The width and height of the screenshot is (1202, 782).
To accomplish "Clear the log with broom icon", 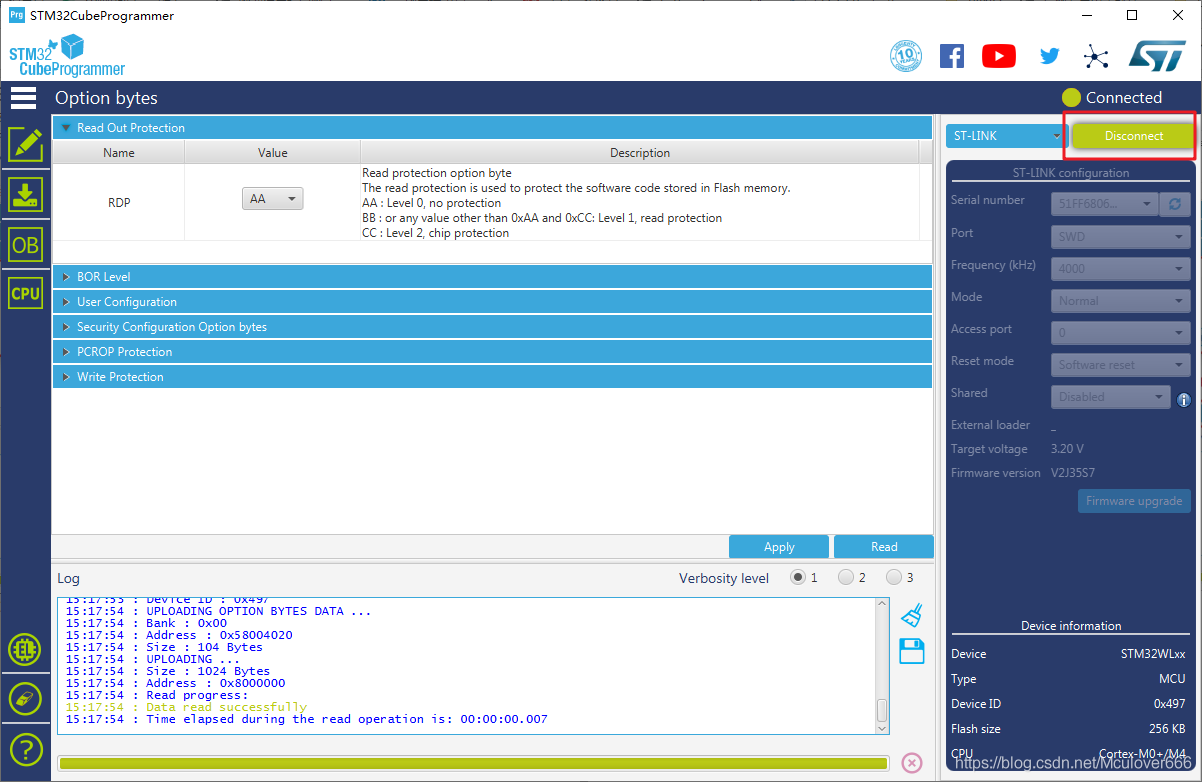I will point(912,614).
